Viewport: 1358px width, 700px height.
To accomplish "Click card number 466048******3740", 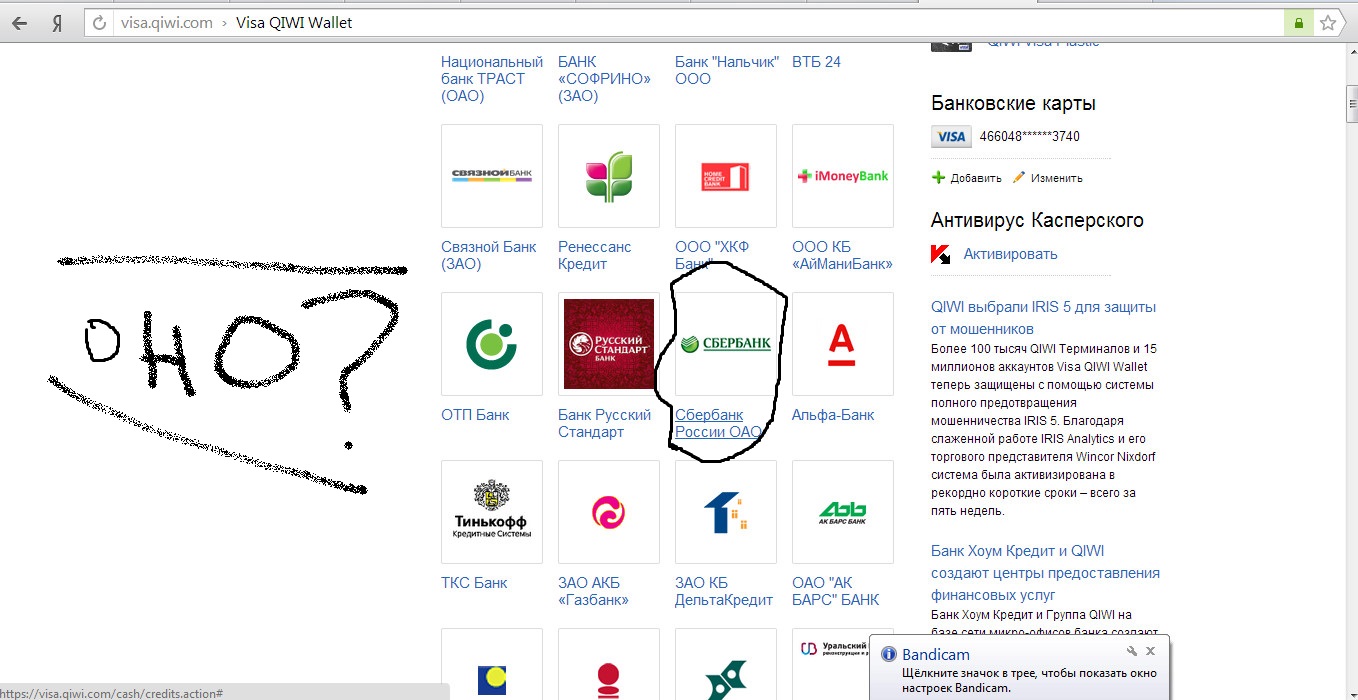I will (x=1029, y=137).
